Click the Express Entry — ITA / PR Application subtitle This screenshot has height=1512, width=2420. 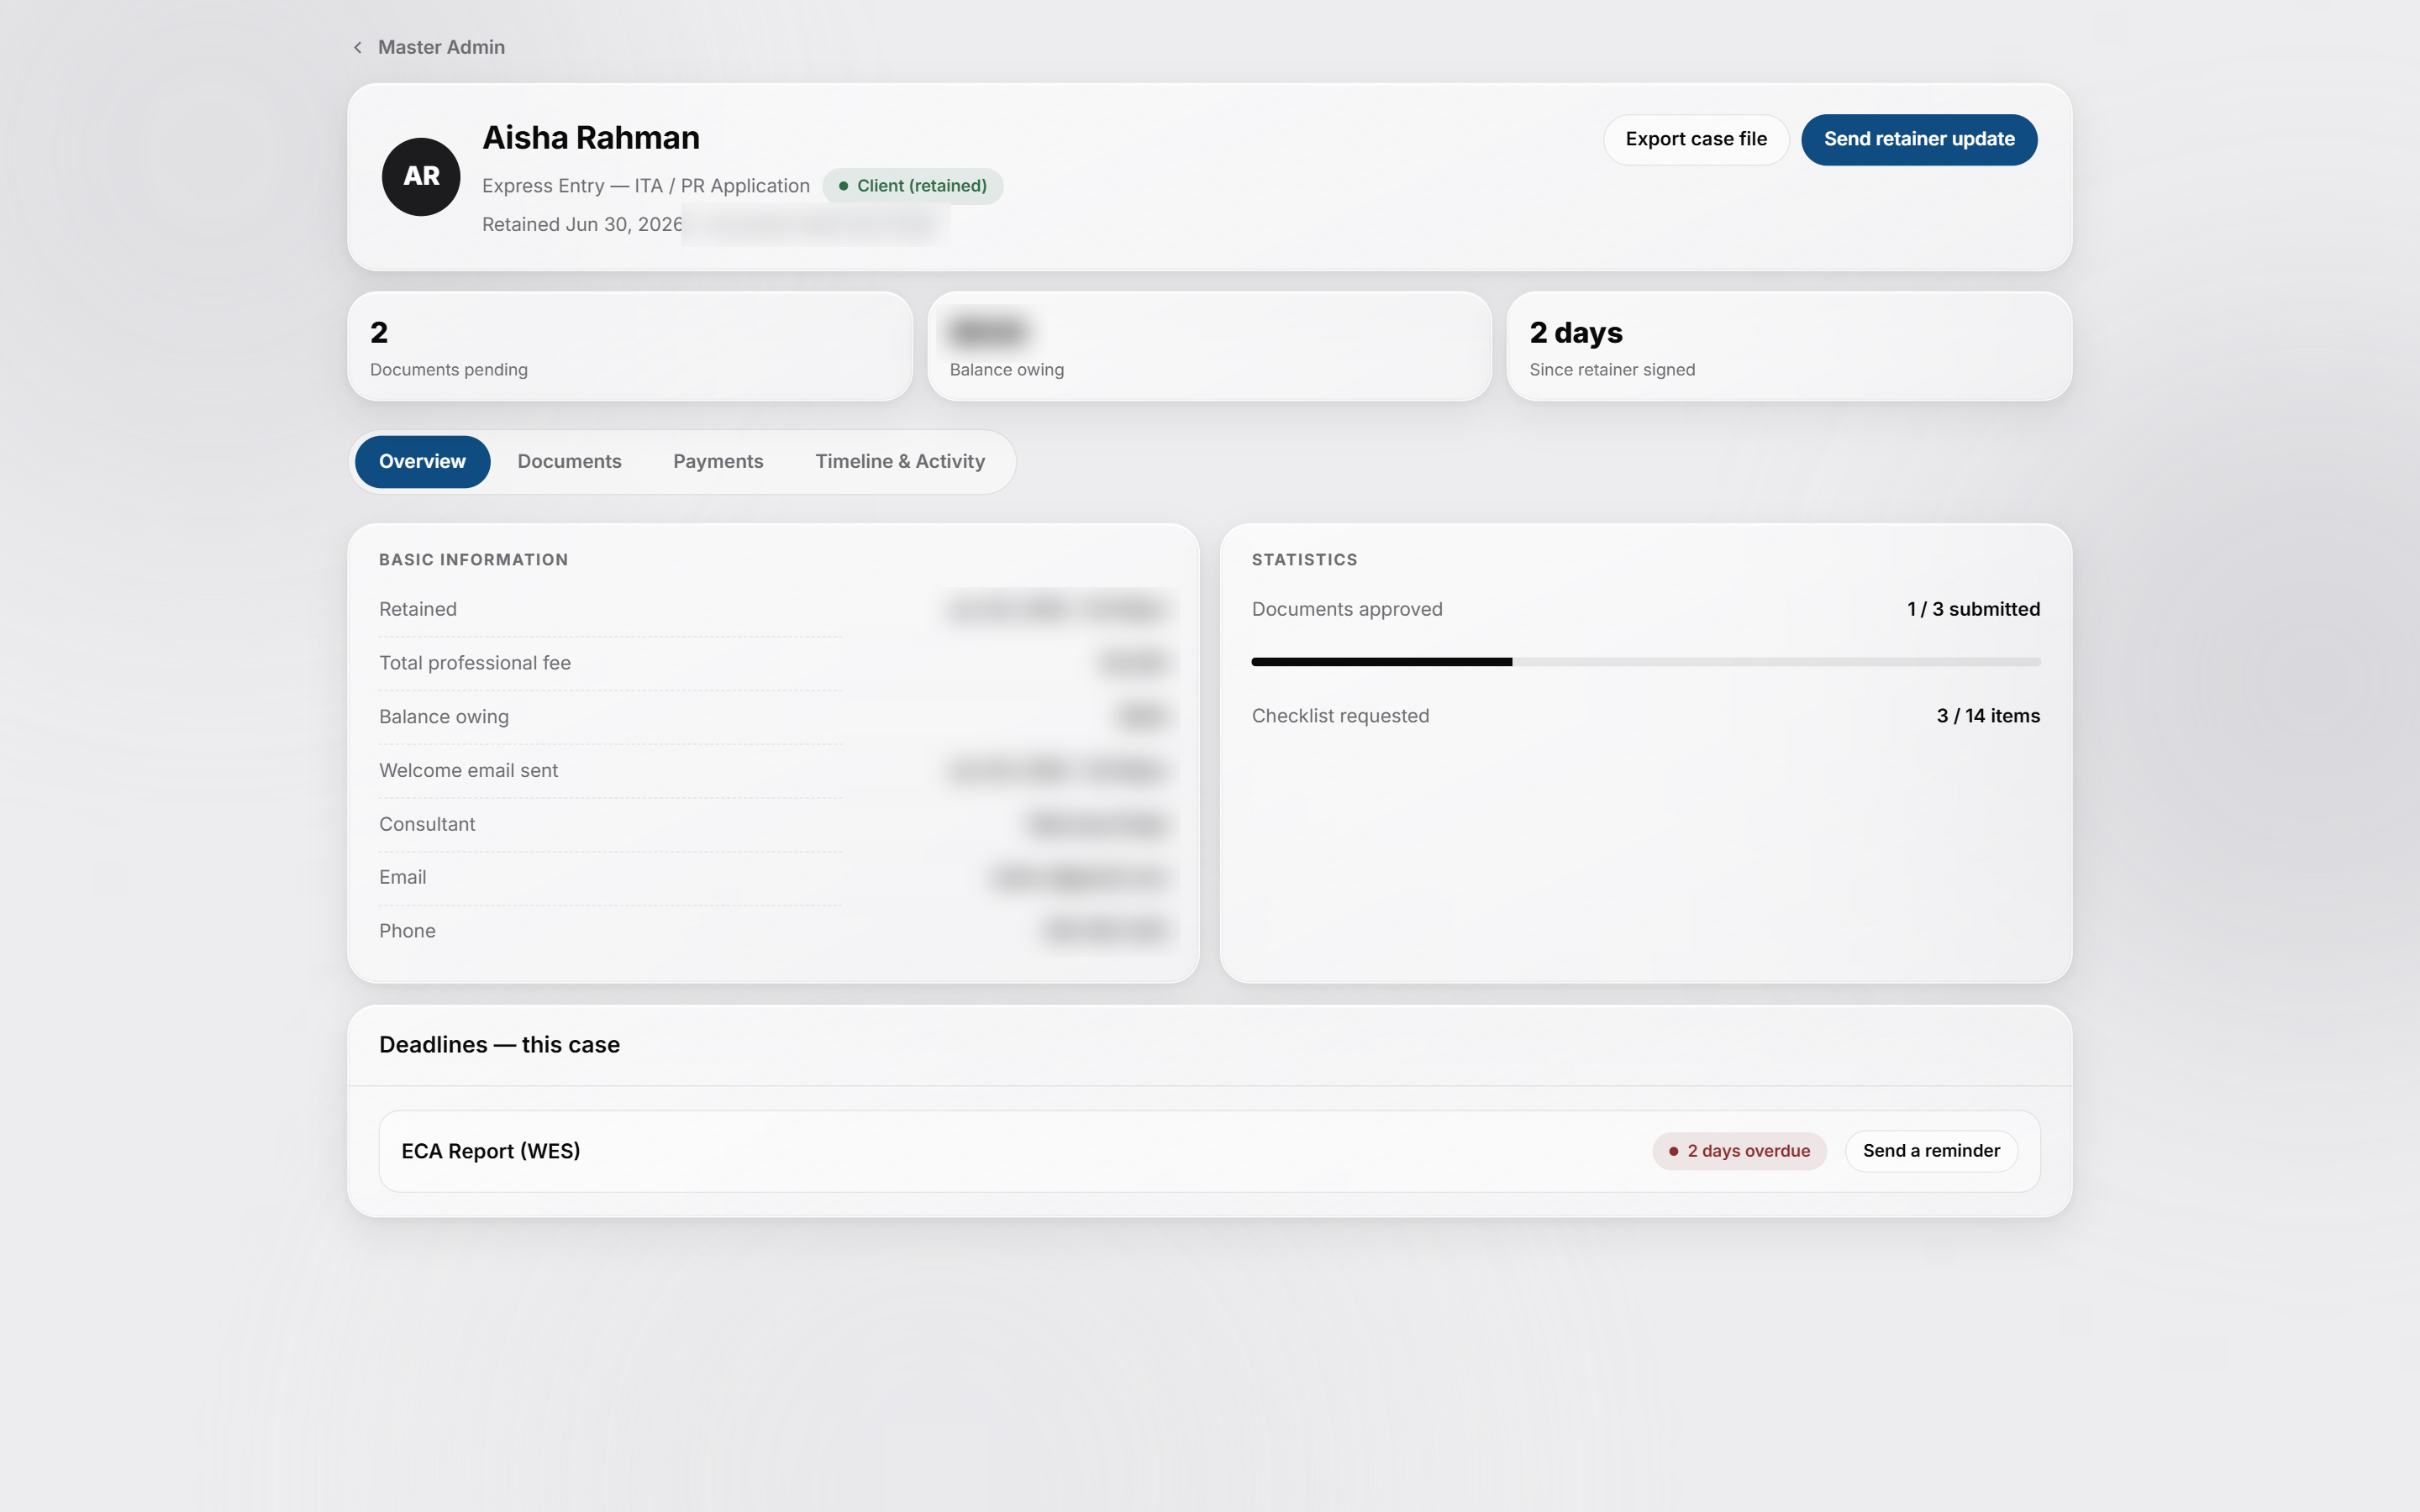646,186
